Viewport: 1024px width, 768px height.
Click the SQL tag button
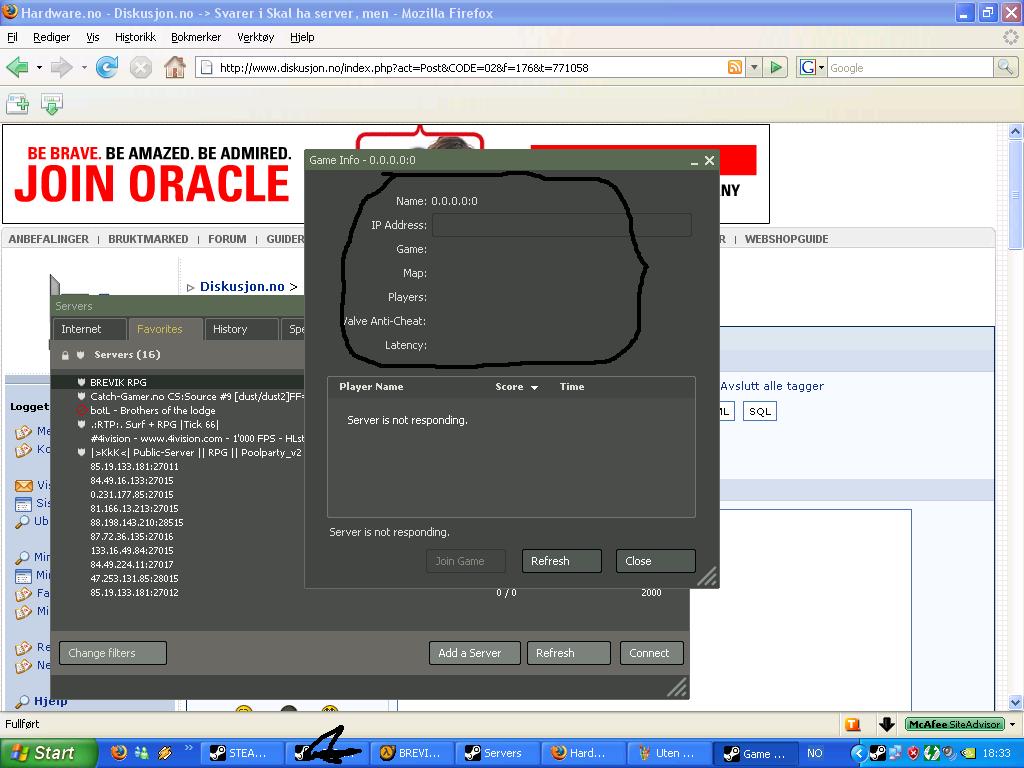pos(760,411)
